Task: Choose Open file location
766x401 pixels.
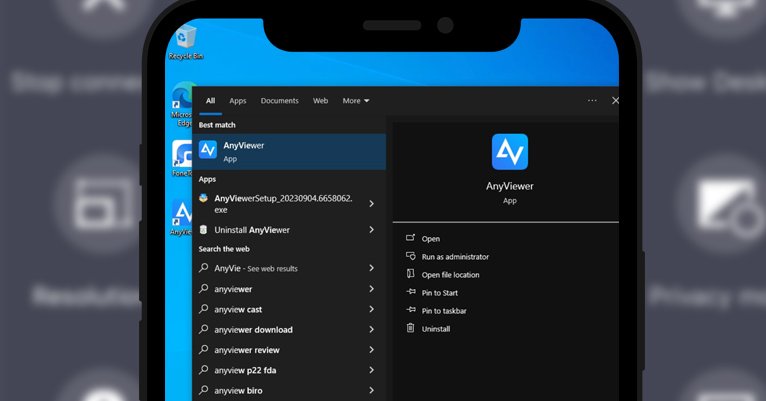Action: click(x=450, y=274)
